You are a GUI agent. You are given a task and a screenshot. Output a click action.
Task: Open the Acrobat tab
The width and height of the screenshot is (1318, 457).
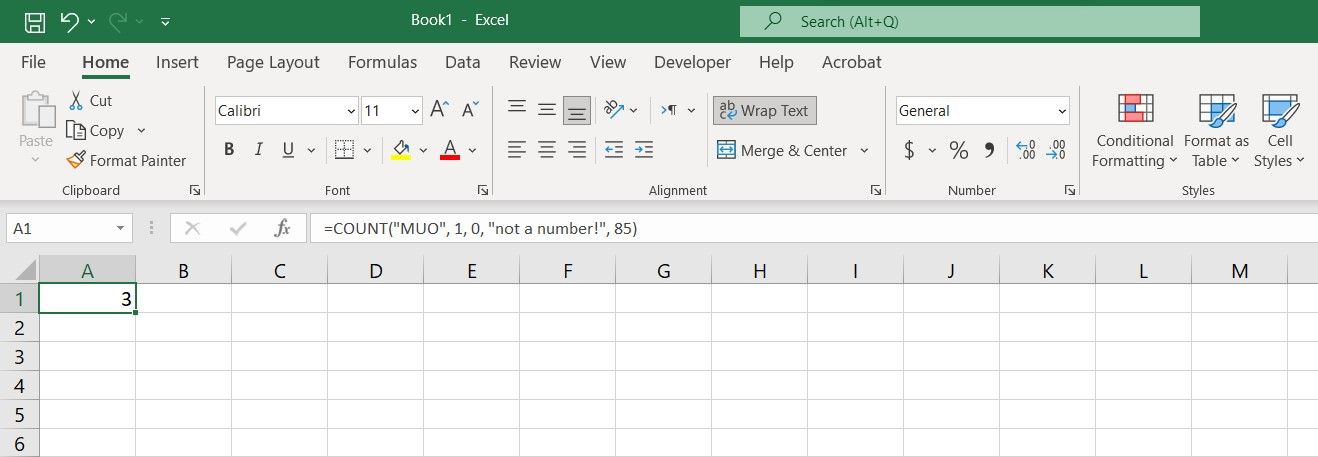point(852,62)
